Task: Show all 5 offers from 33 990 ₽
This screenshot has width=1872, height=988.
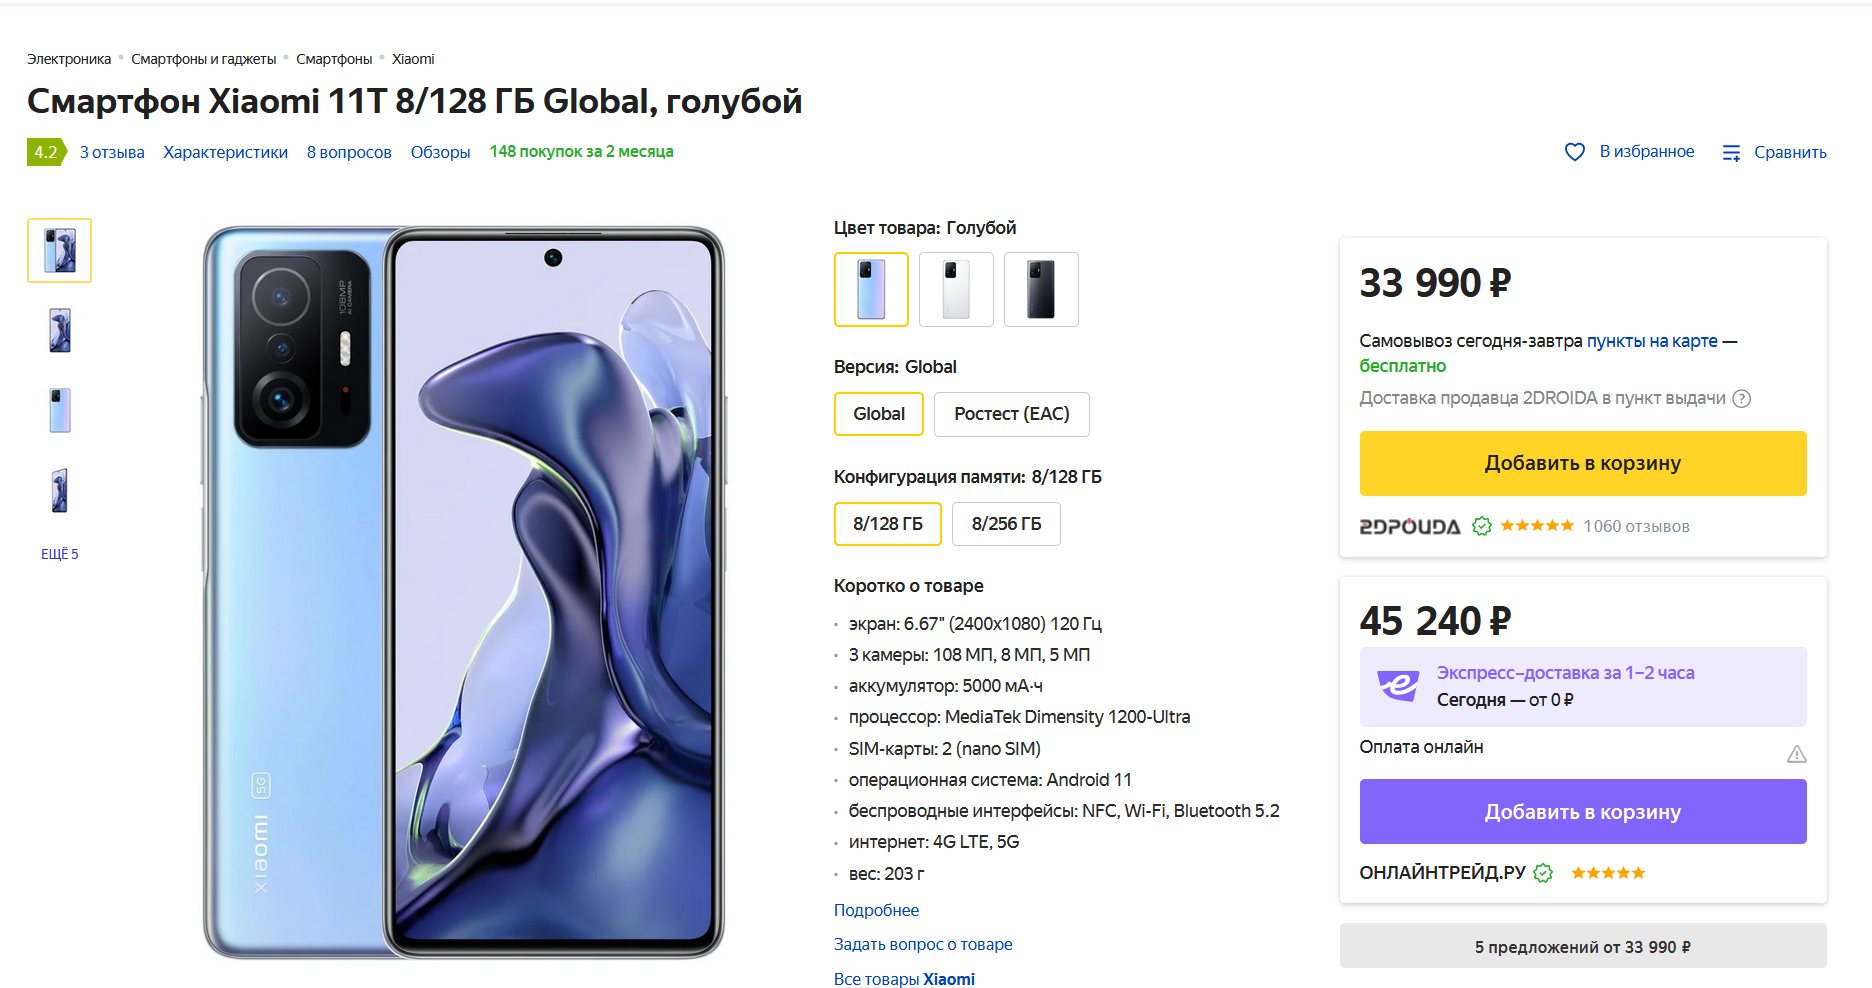Action: point(1582,946)
